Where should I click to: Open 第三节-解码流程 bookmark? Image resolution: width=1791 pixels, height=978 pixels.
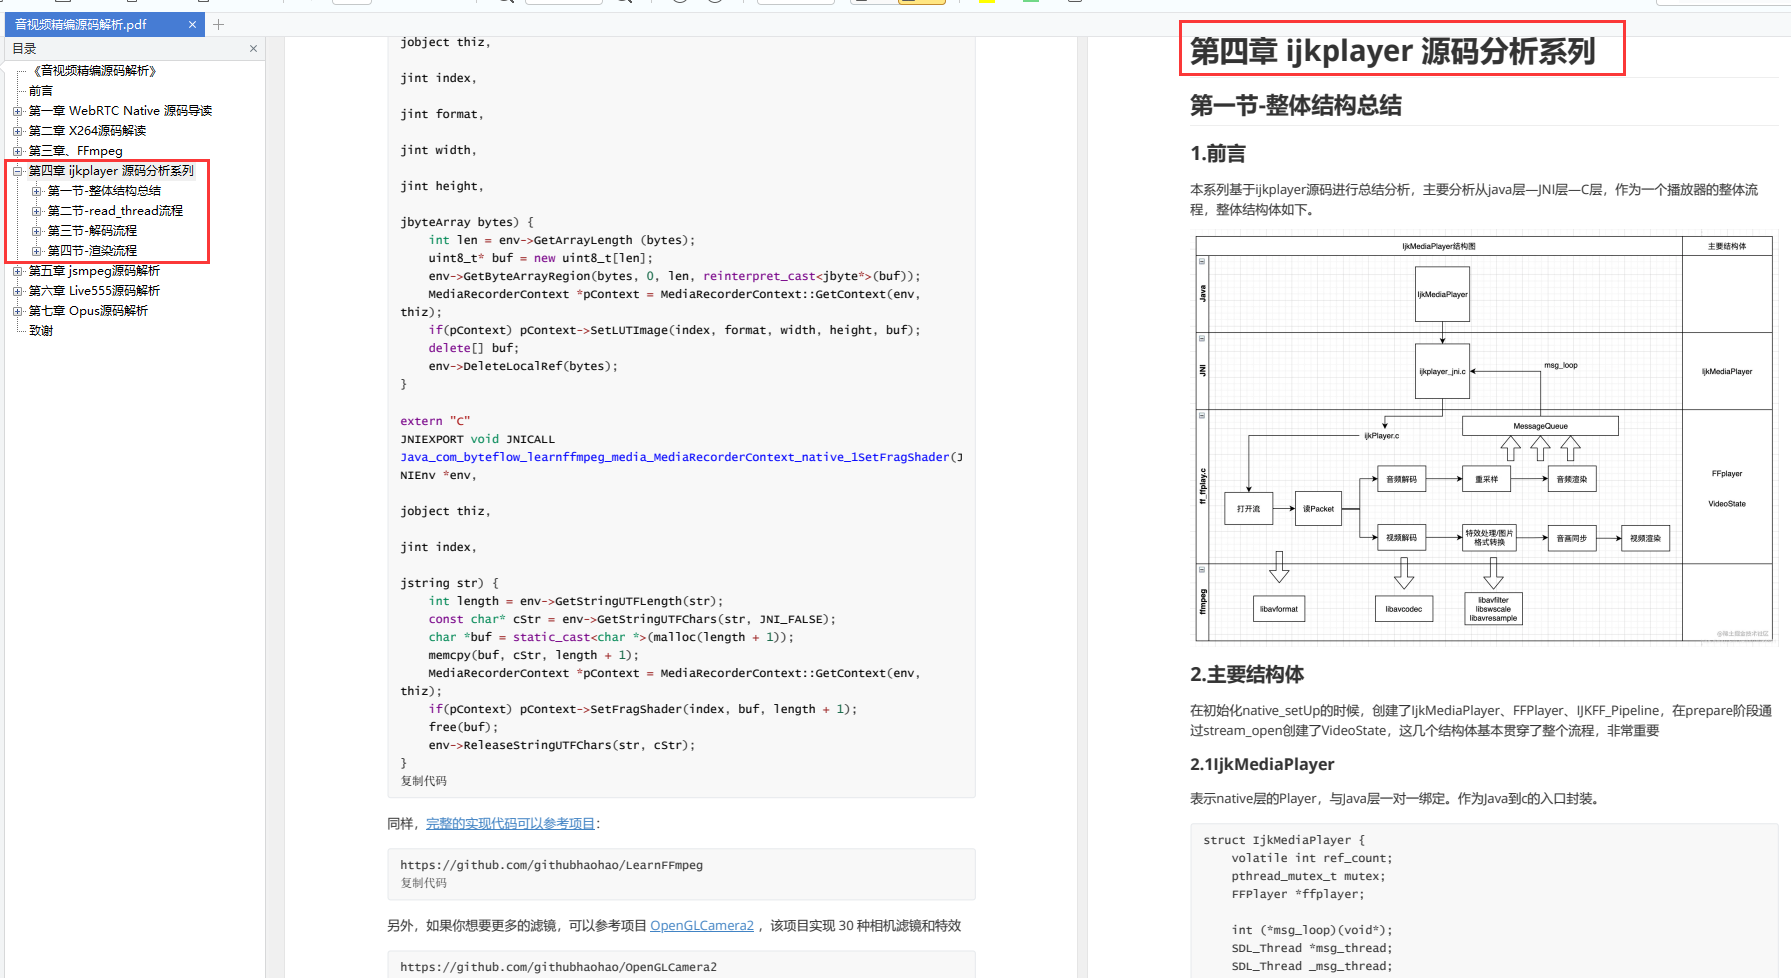coord(92,231)
